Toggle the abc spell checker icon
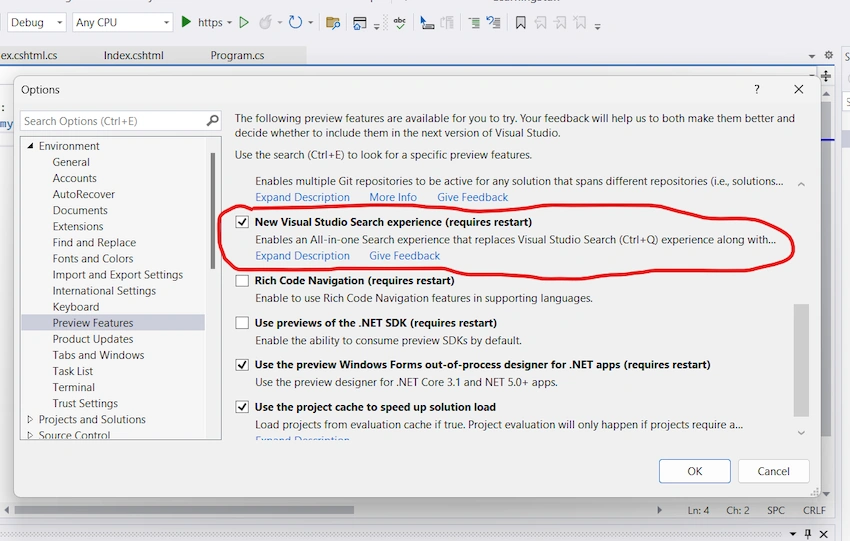This screenshot has width=850, height=541. (400, 23)
